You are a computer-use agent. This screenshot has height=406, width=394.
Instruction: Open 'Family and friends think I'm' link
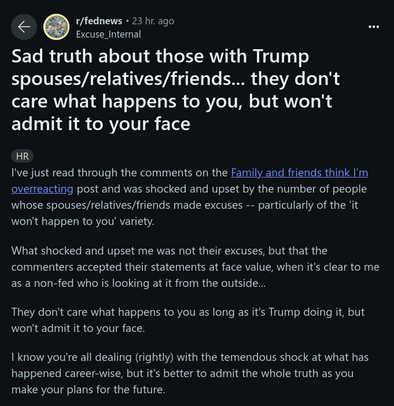point(300,173)
